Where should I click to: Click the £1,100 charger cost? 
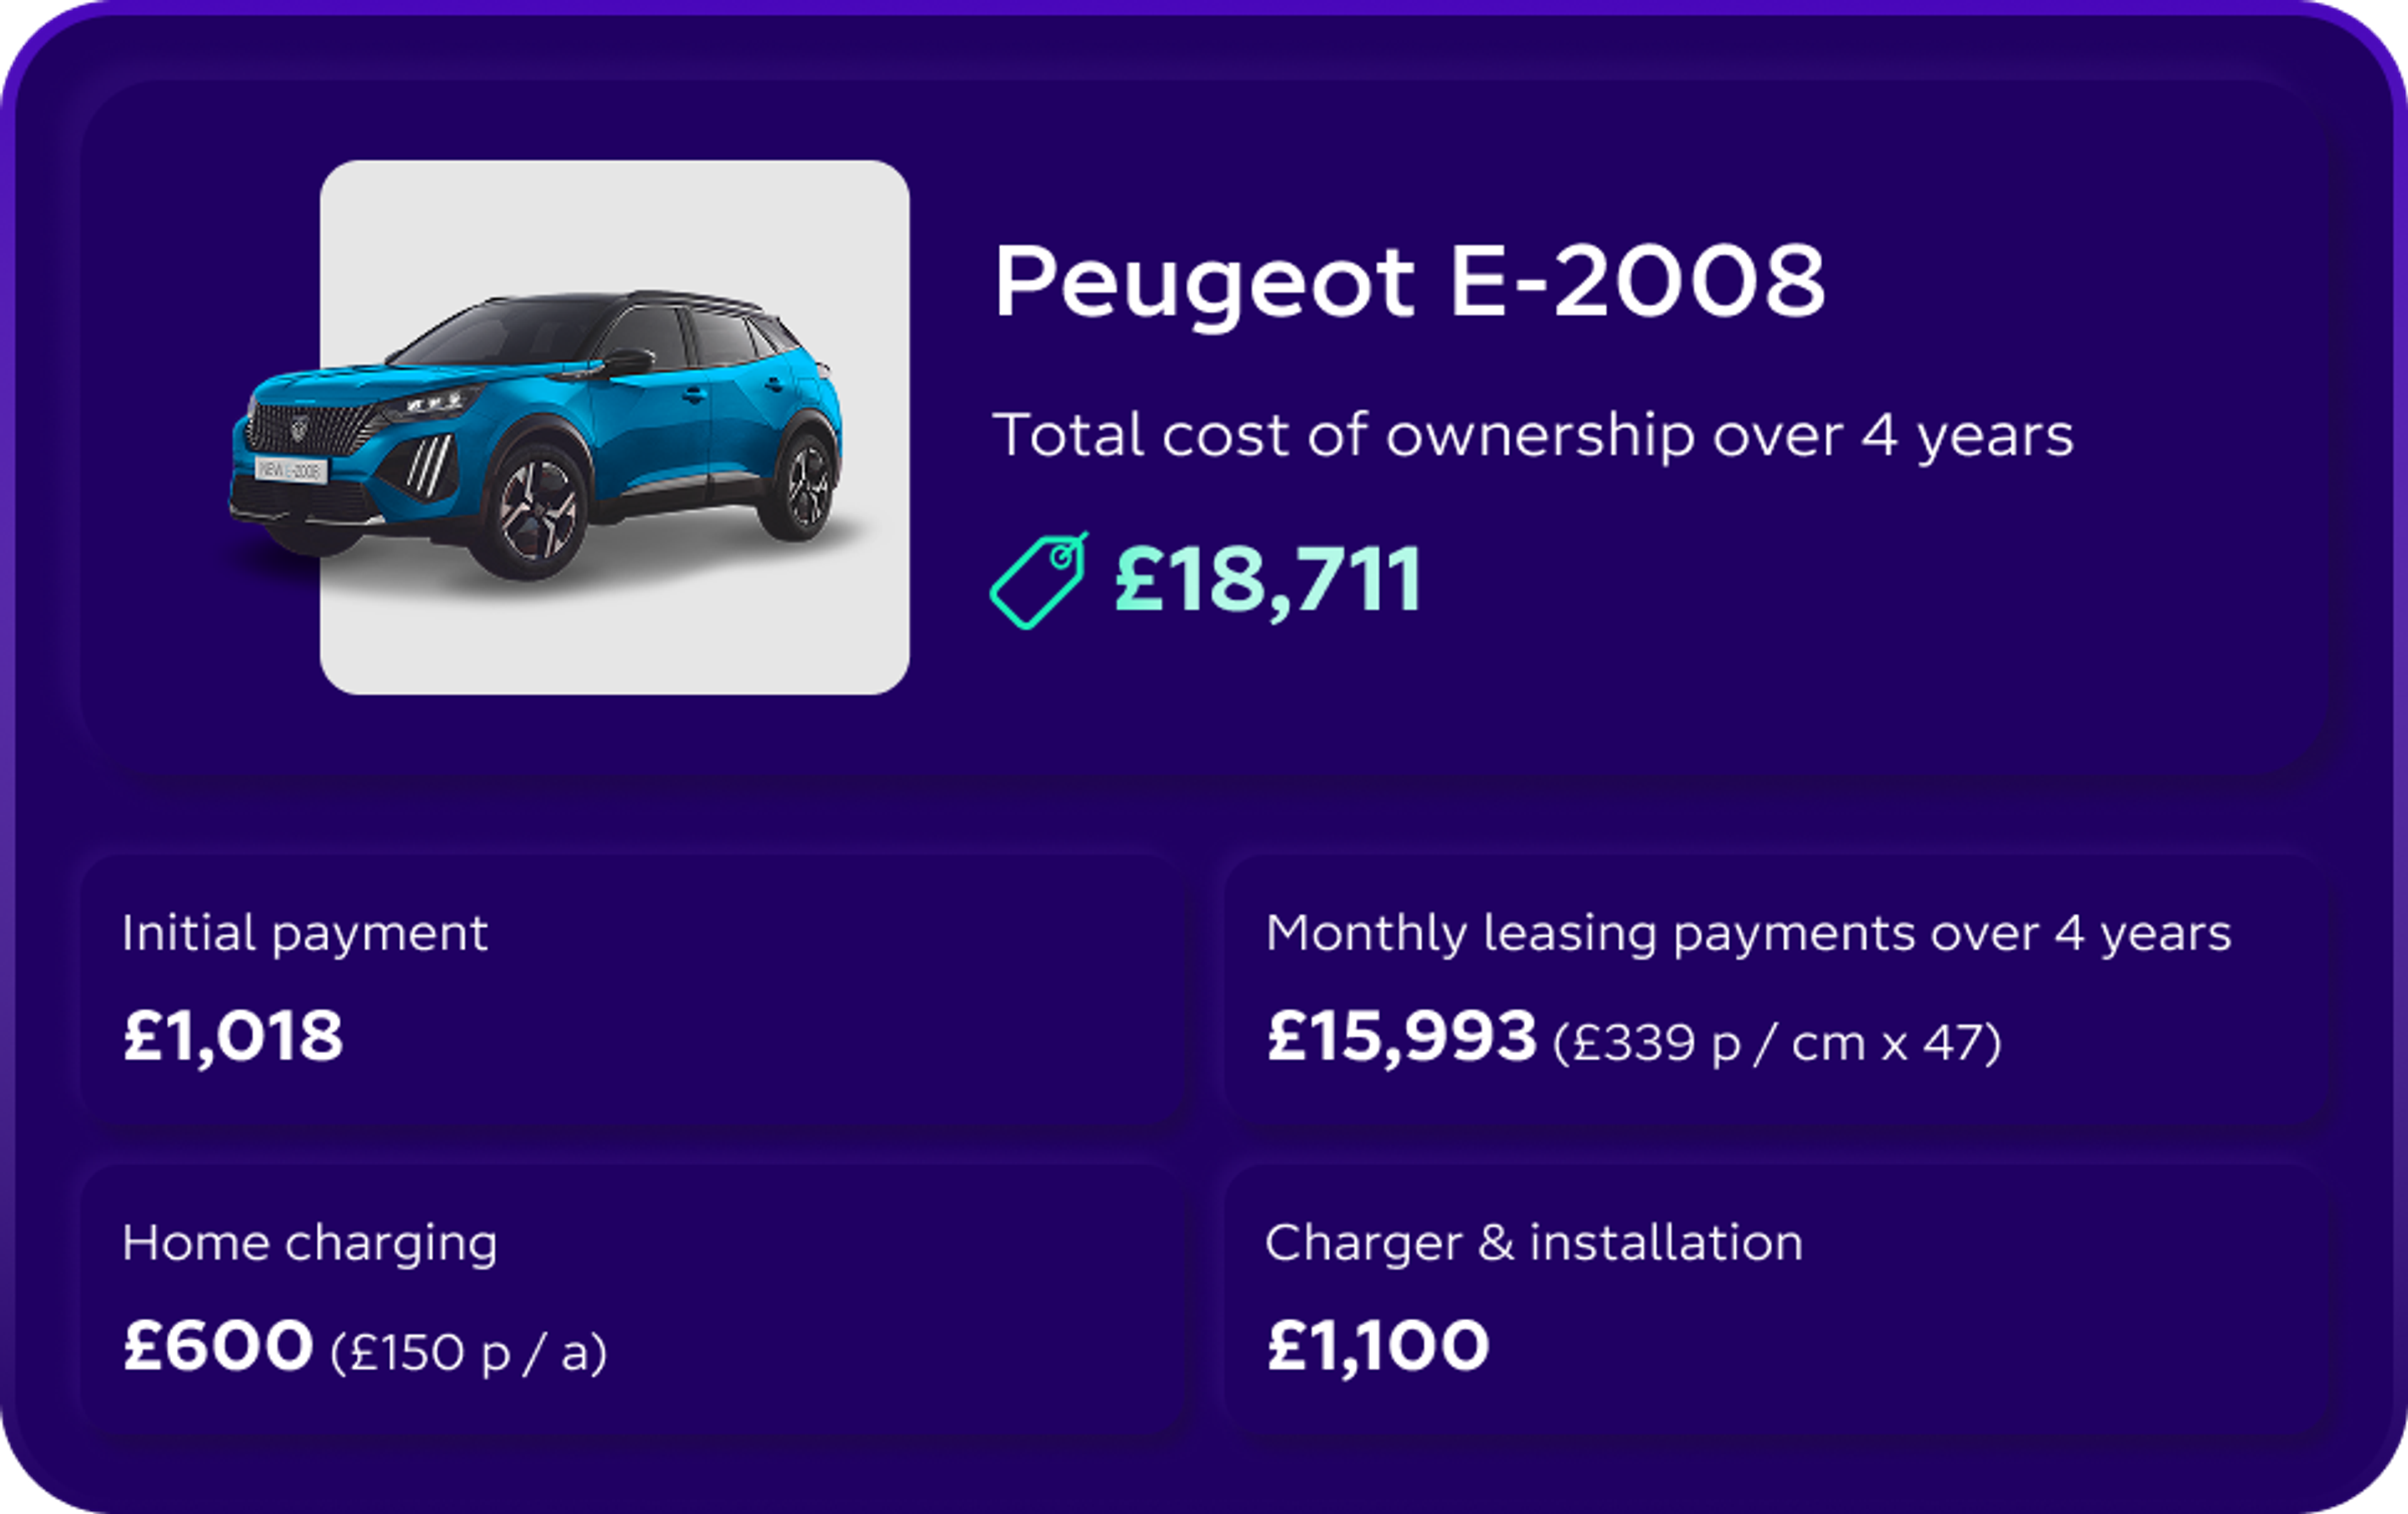[x=1378, y=1347]
